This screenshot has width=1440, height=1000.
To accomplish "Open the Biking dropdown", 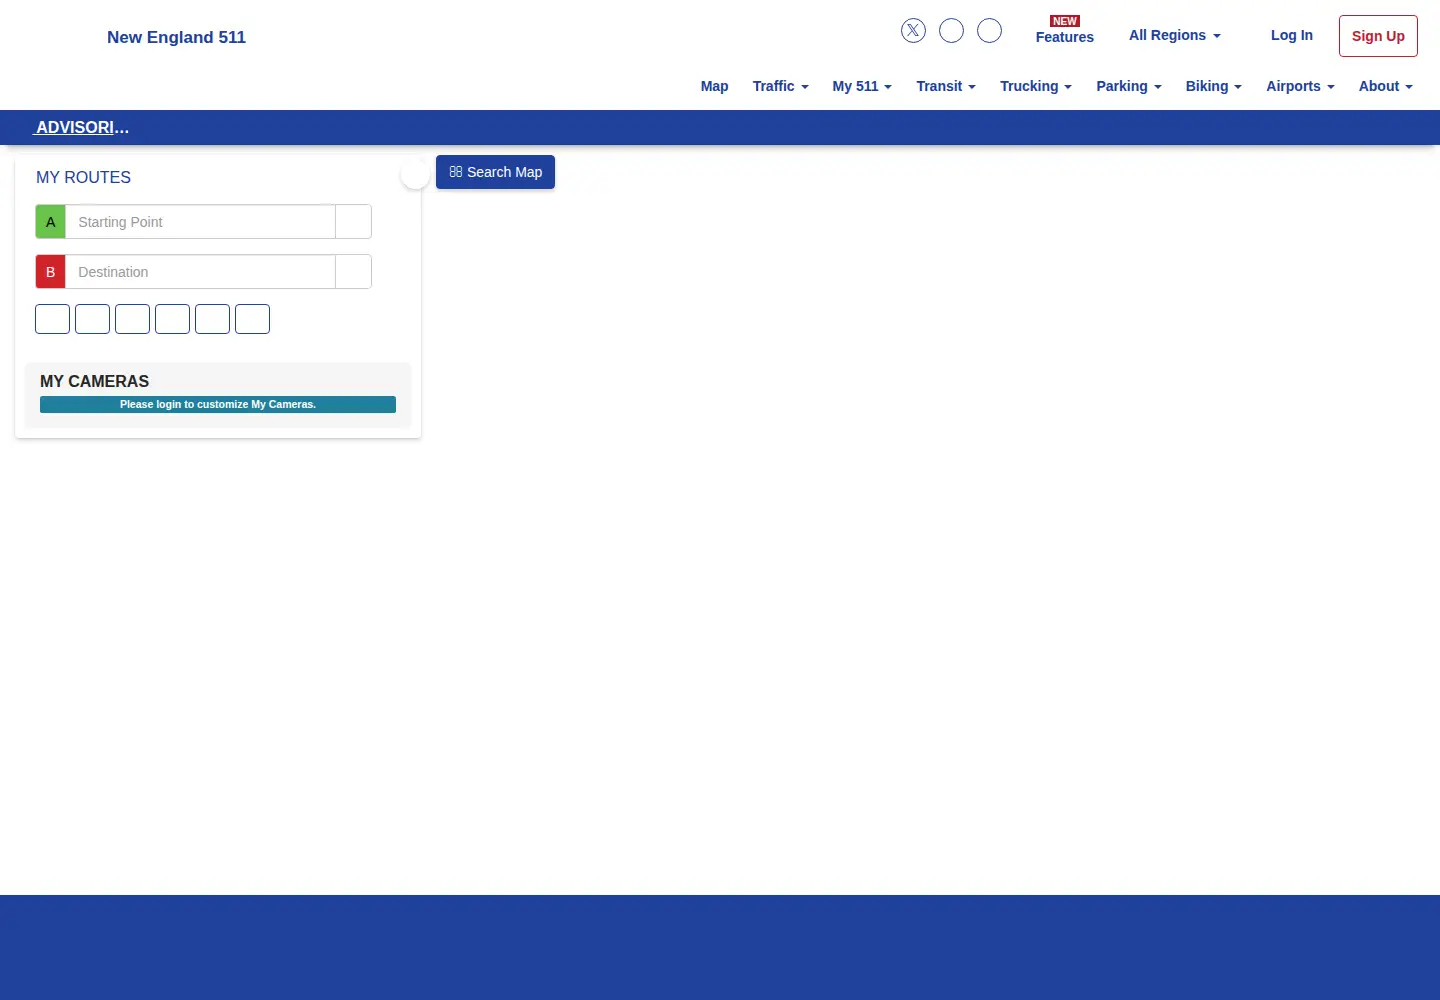I will pyautogui.click(x=1213, y=86).
